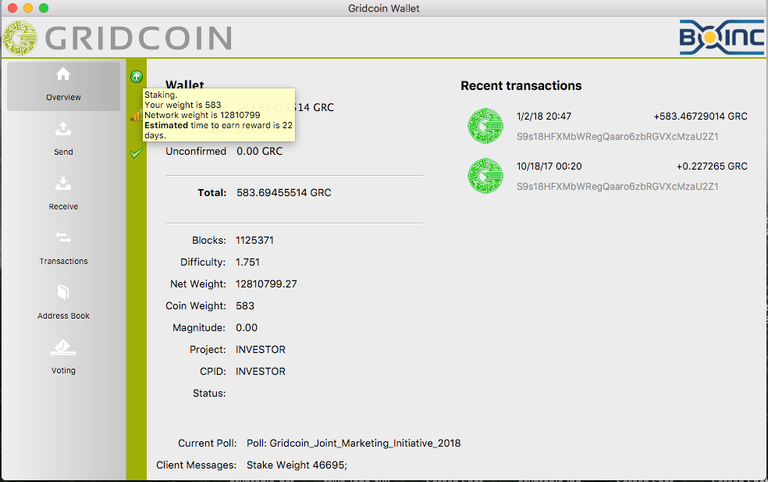Click the Gridcoin logo emblem

click(x=20, y=38)
